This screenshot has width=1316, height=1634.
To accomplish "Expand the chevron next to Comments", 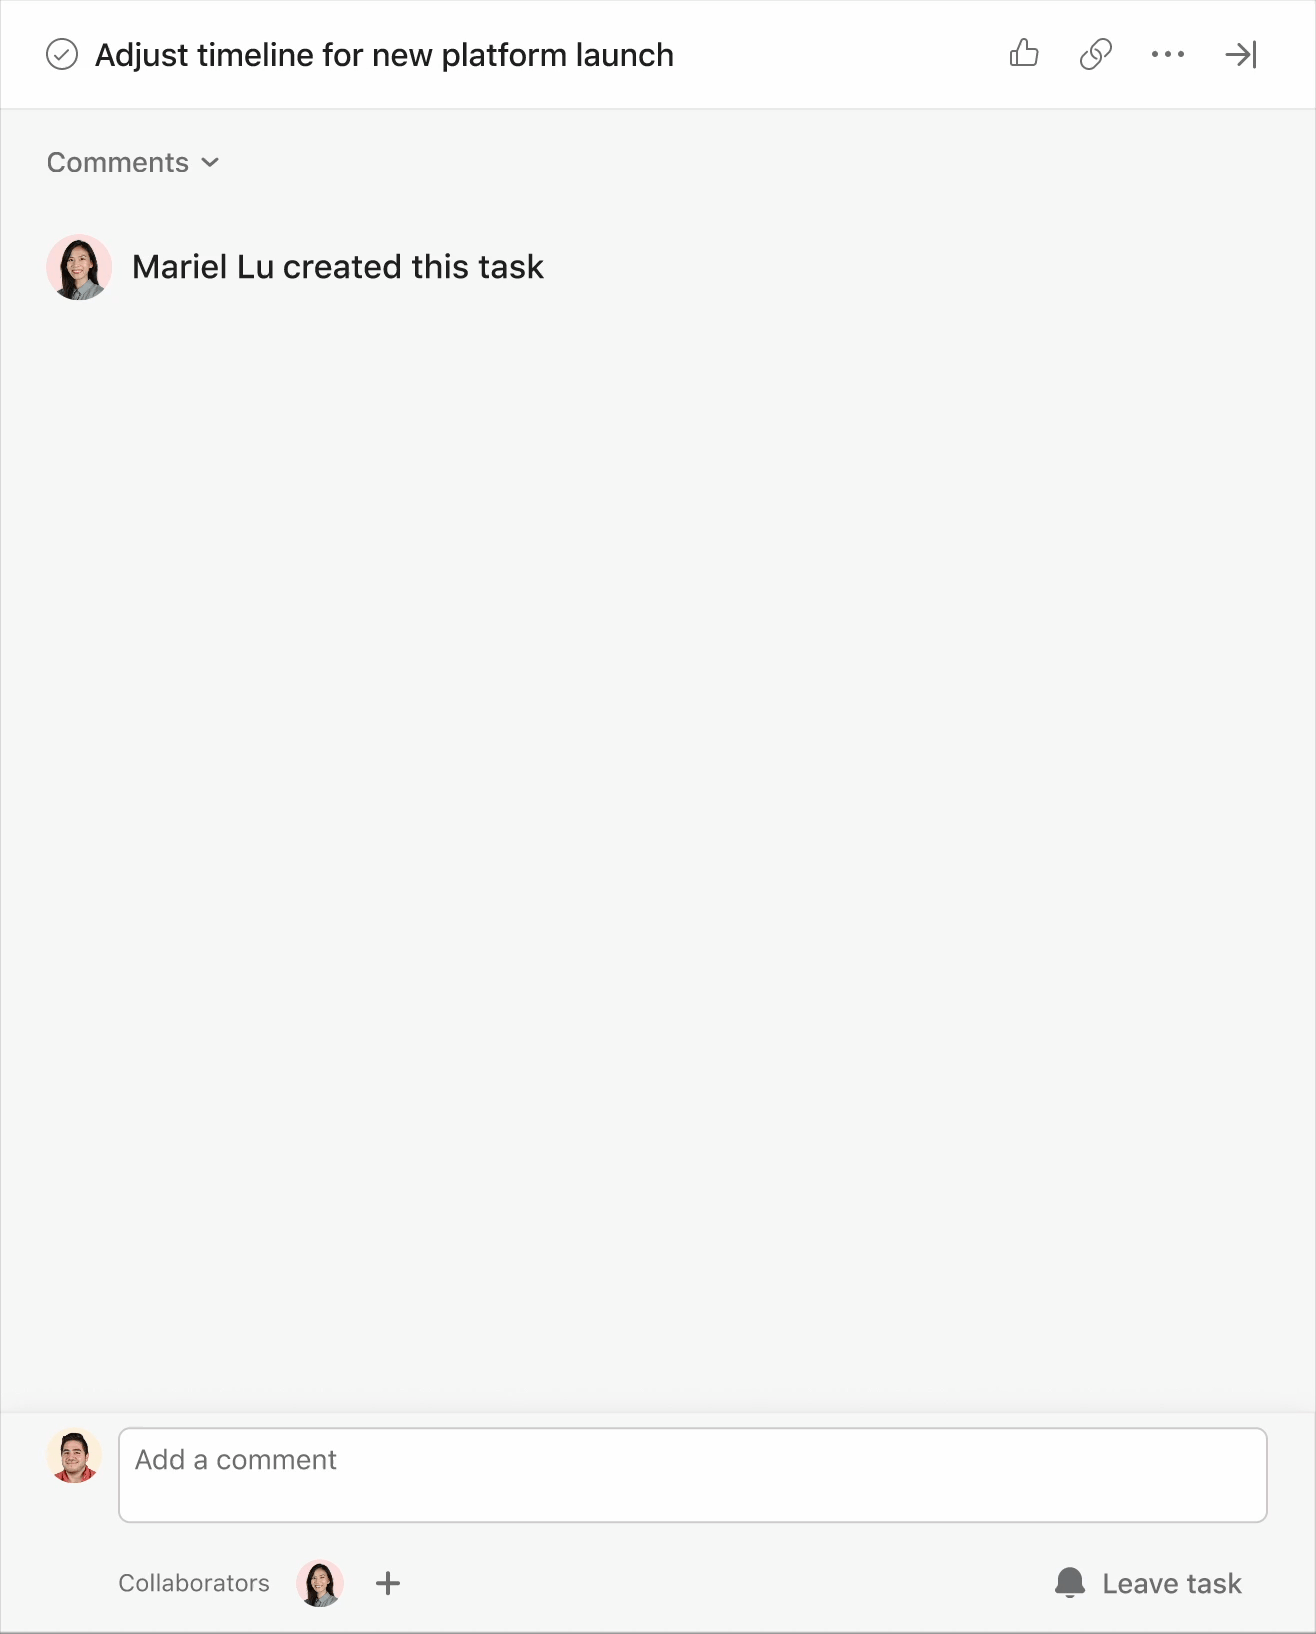I will click(210, 162).
